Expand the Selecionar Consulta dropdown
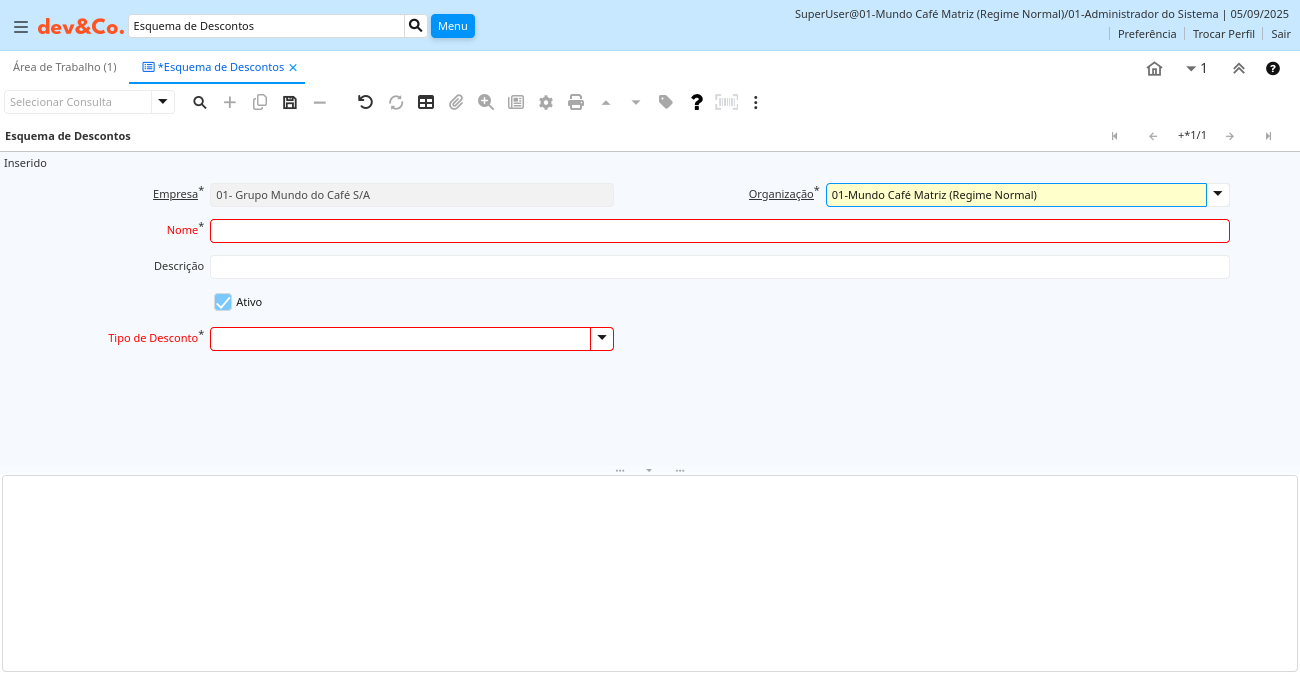This screenshot has height=674, width=1300. coord(163,102)
